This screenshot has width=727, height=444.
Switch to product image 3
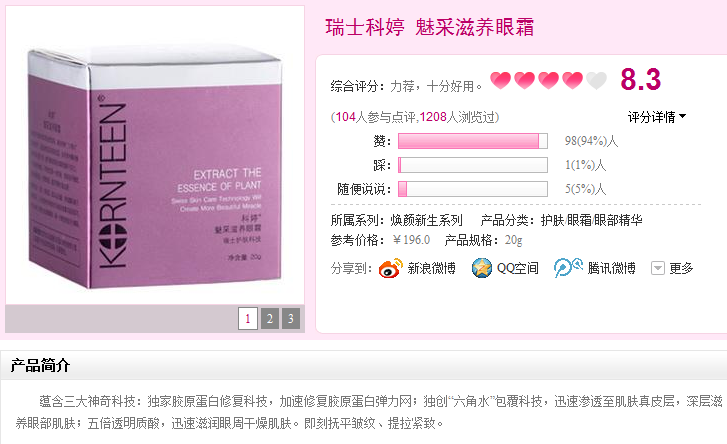(x=291, y=318)
